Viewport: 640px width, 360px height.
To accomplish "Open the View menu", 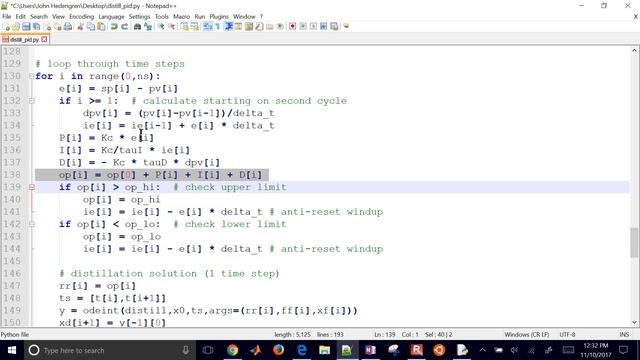I will pos(58,17).
